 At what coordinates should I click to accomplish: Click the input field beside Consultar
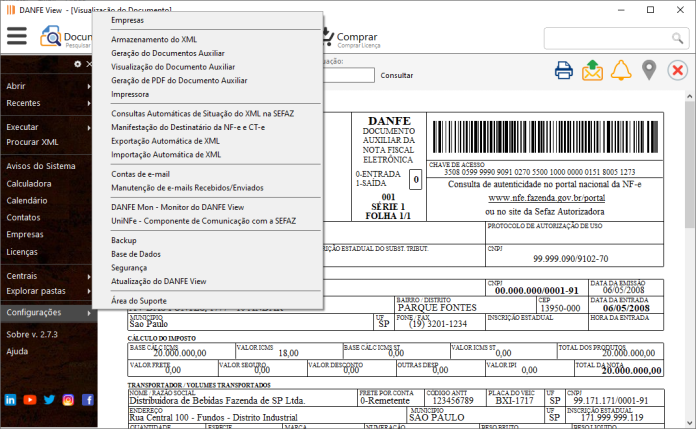[349, 75]
